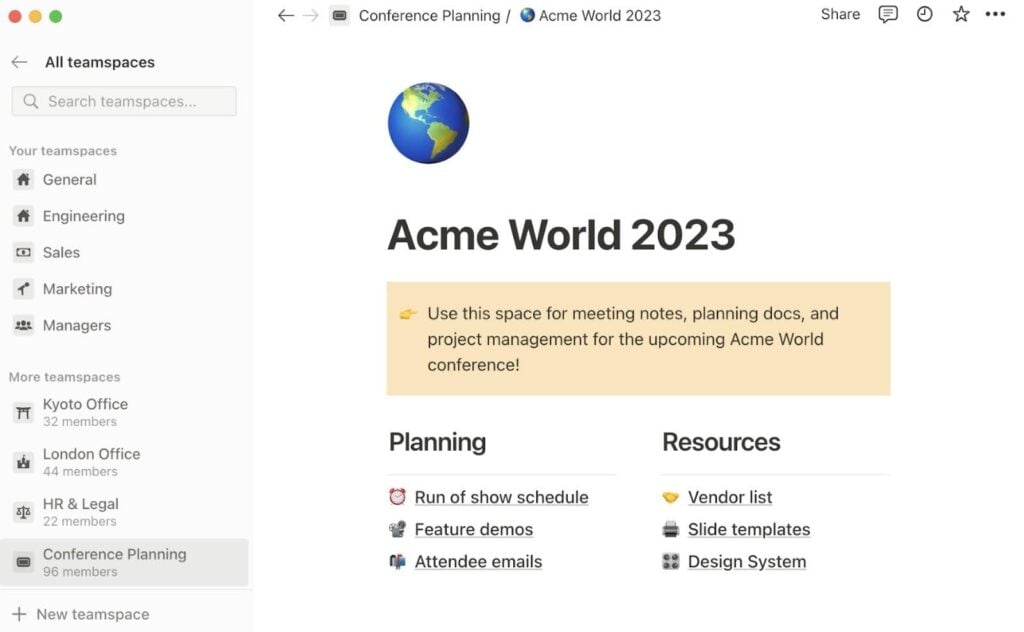Go back using top bar left arrow
Image resolution: width=1024 pixels, height=632 pixels.
tap(285, 16)
